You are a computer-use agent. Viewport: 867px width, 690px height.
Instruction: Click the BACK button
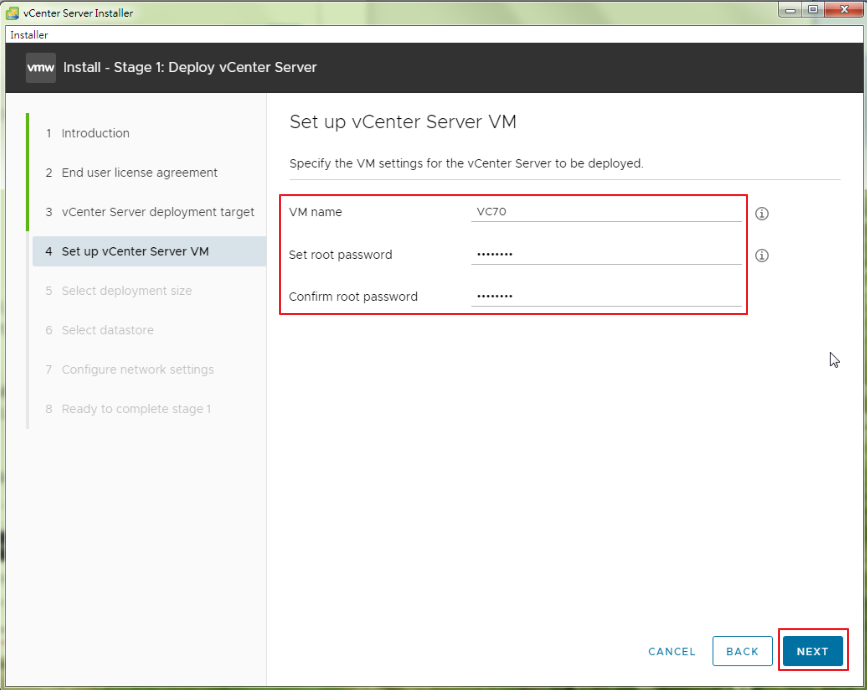point(742,651)
